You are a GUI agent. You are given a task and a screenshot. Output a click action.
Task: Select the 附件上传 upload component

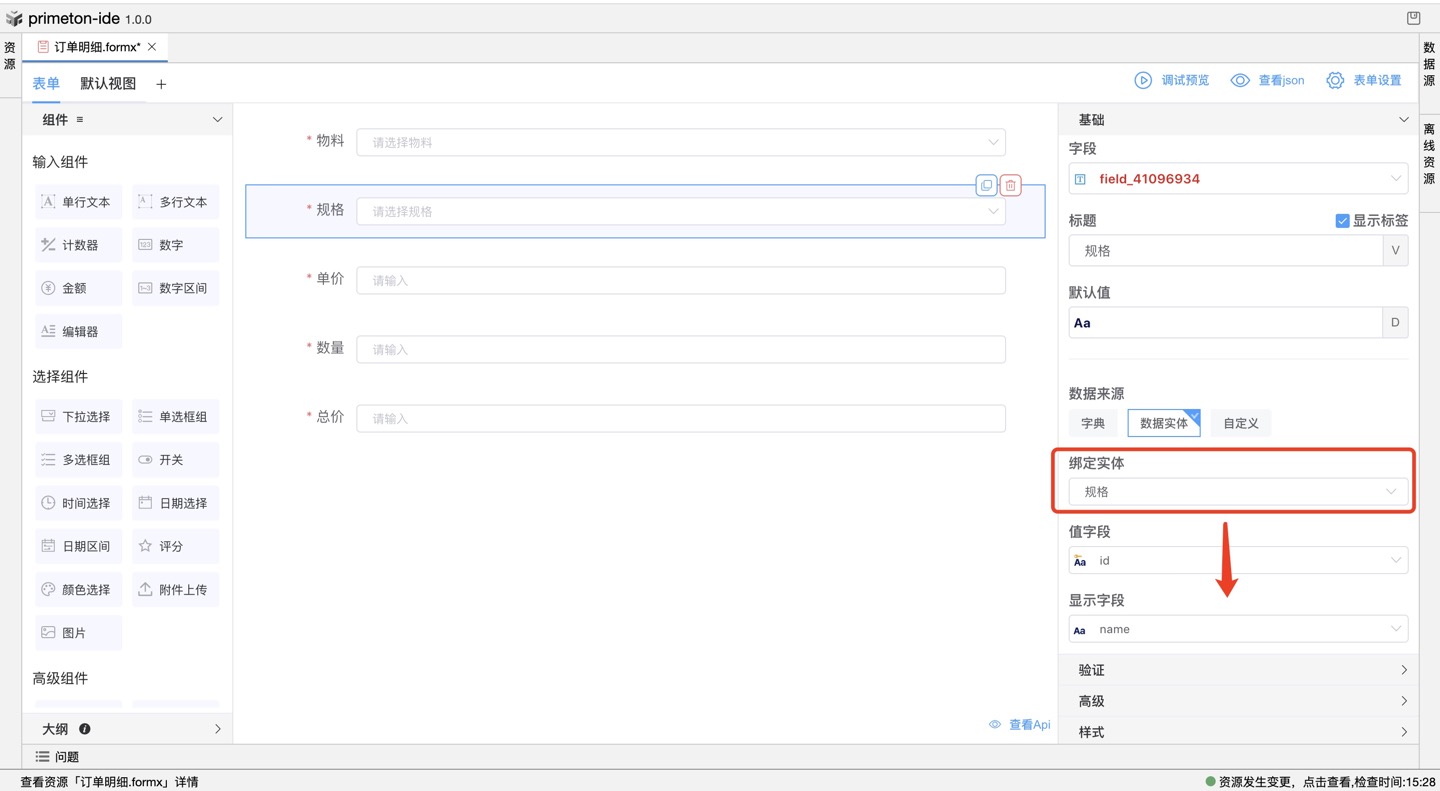pos(174,590)
